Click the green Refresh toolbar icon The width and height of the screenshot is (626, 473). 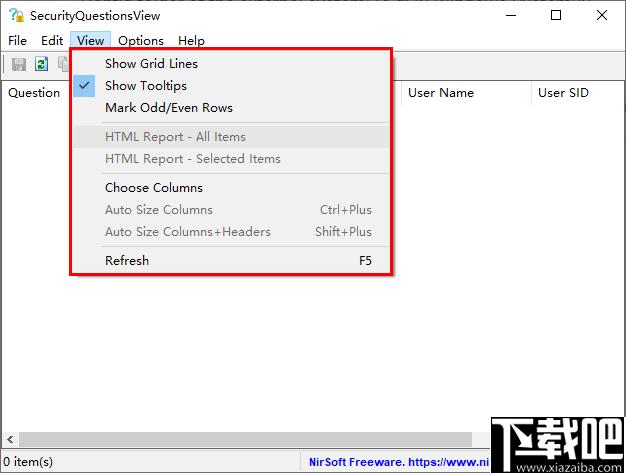42,64
